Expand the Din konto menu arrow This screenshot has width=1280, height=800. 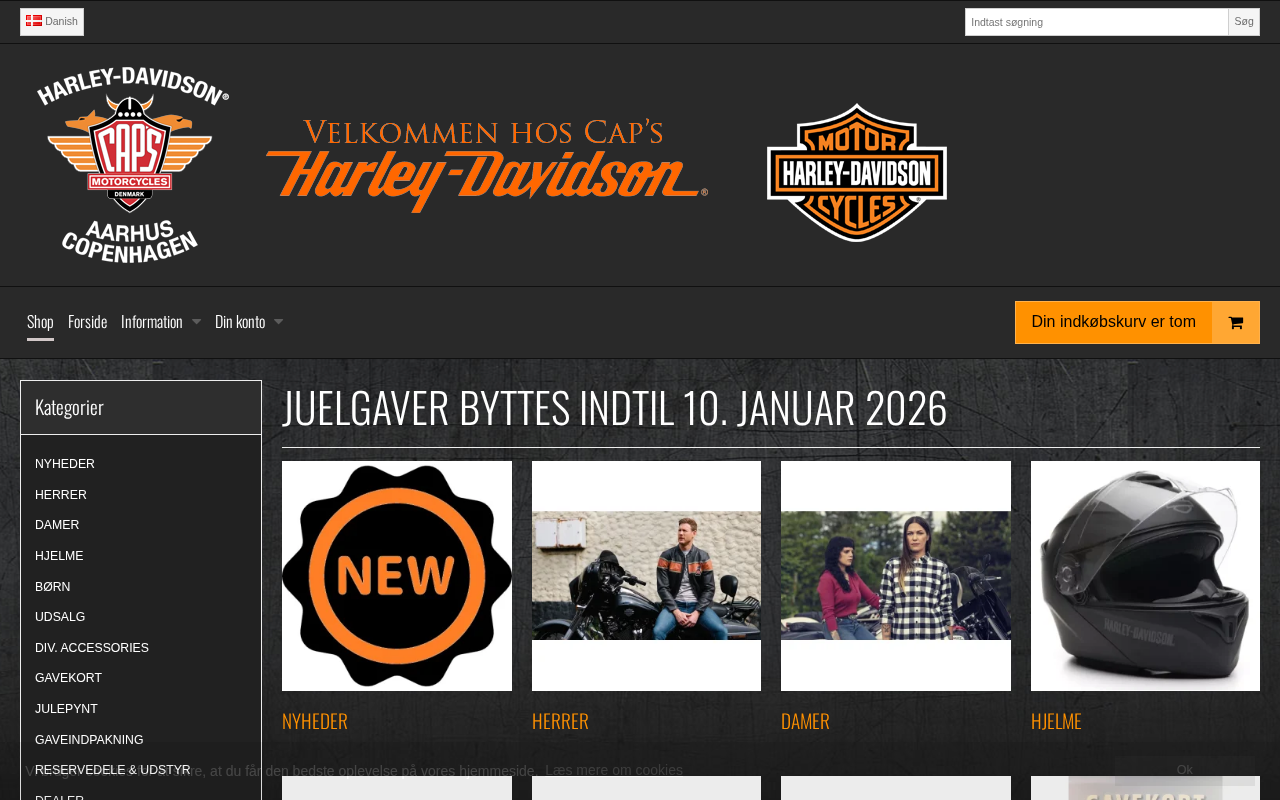click(278, 322)
